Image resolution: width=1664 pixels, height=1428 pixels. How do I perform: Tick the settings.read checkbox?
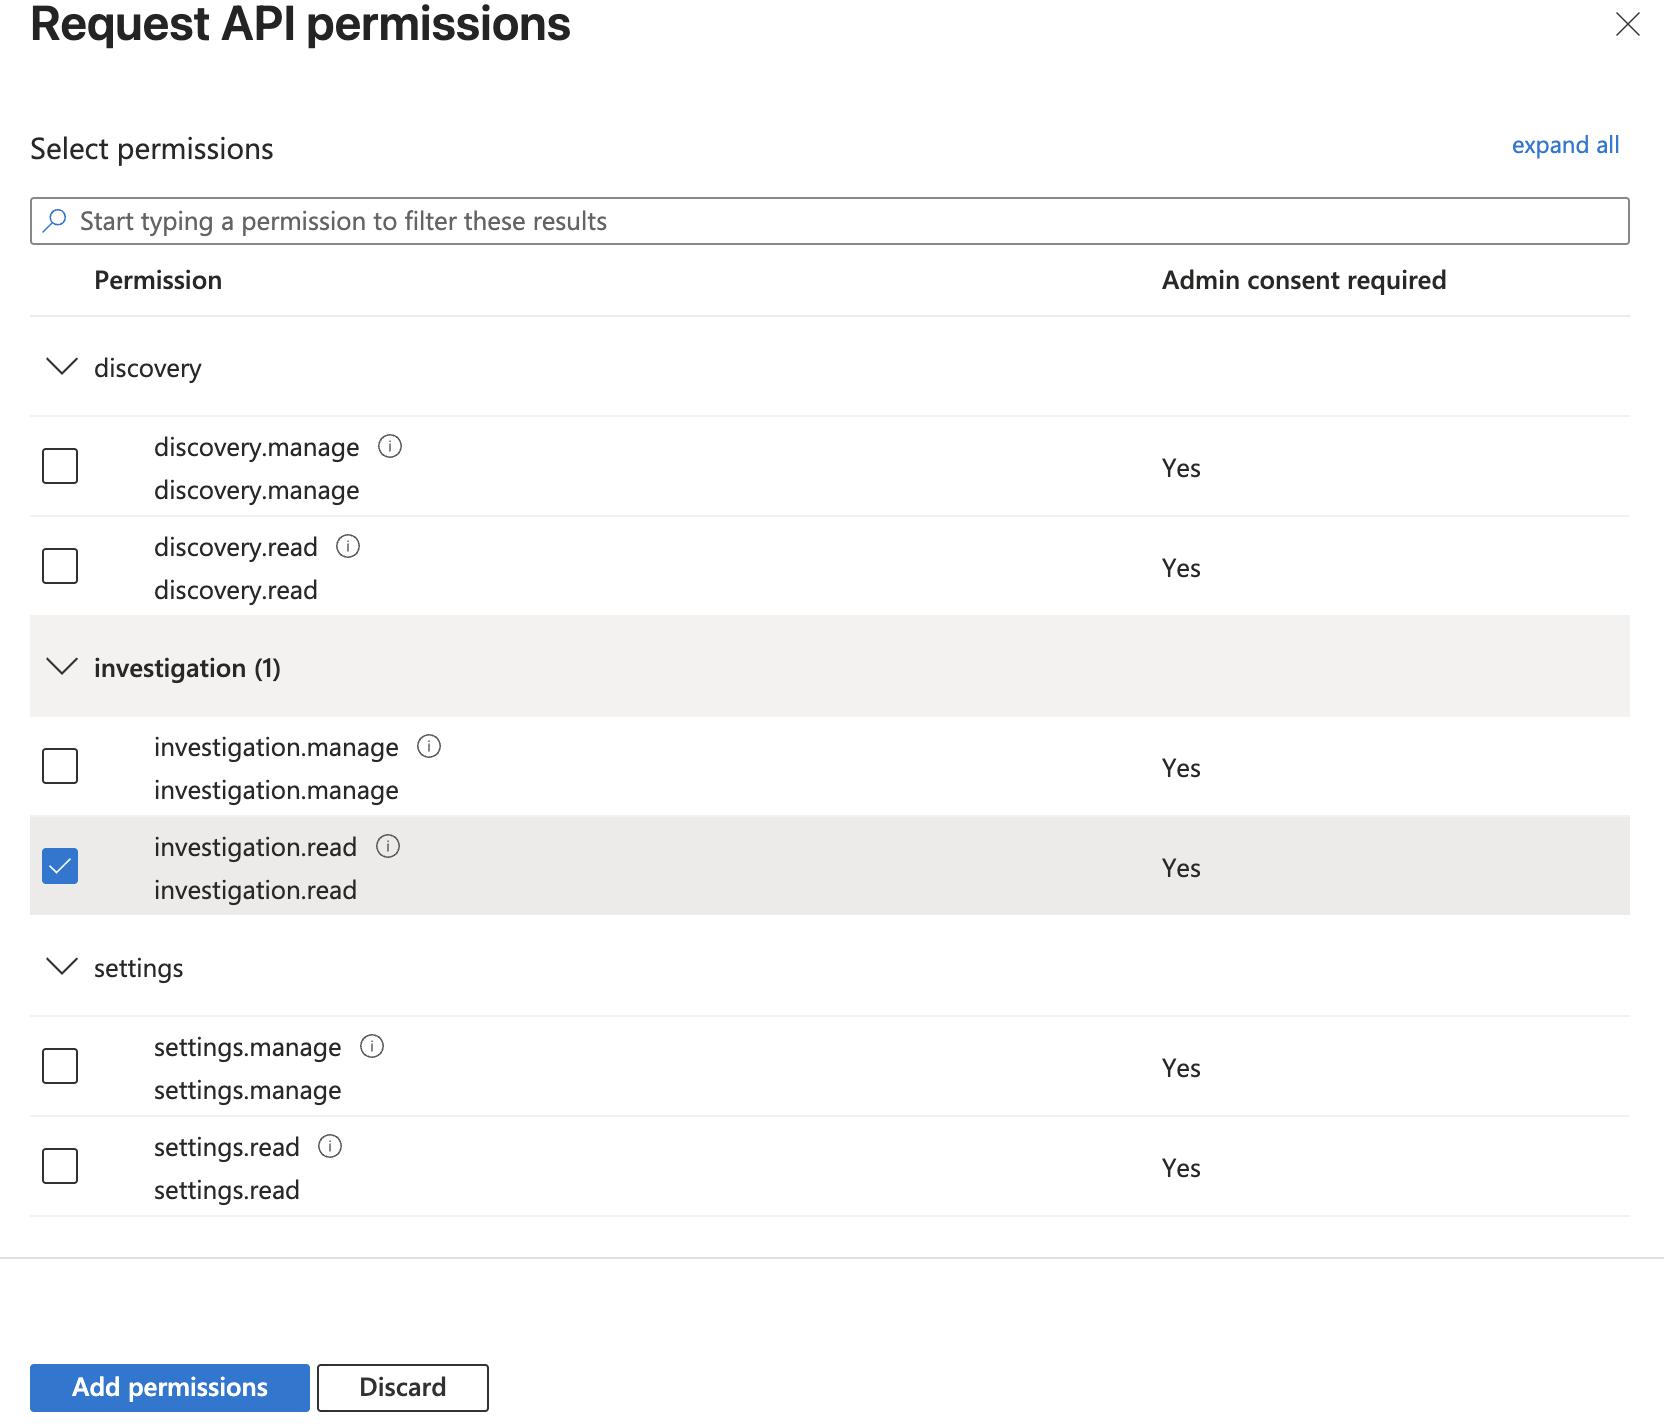tap(60, 1166)
